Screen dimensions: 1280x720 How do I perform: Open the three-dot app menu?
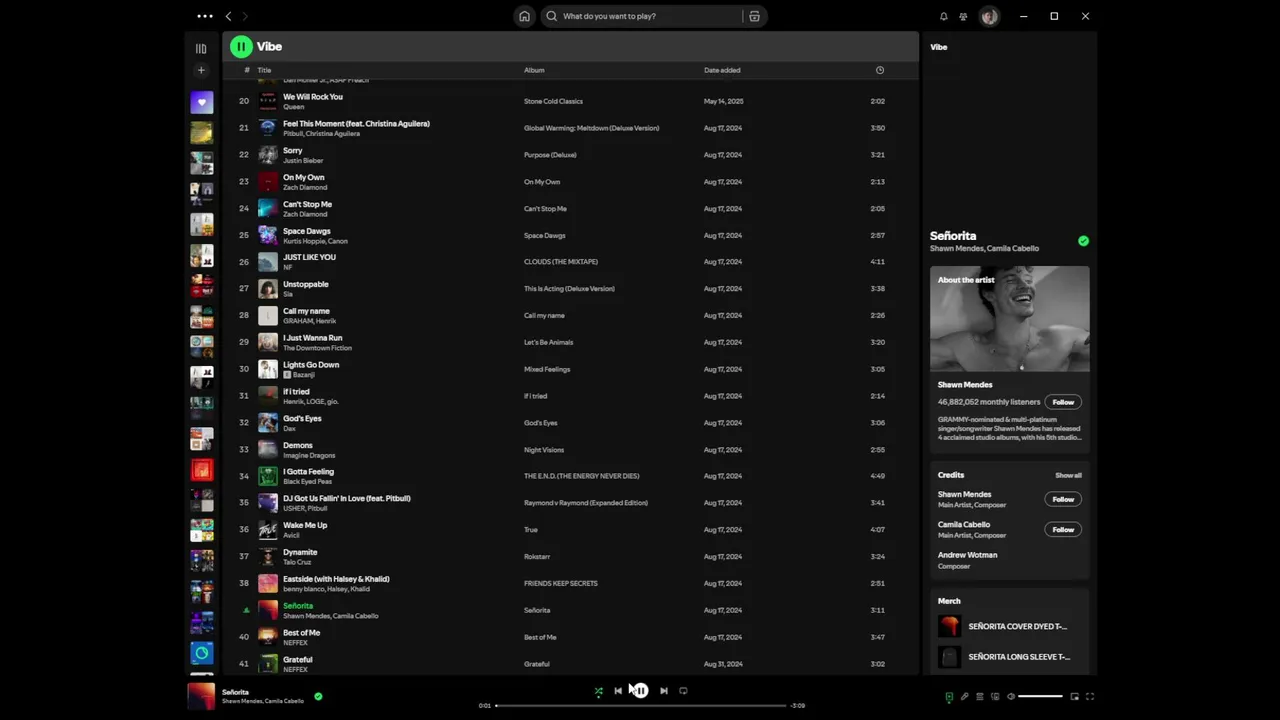[x=205, y=16]
